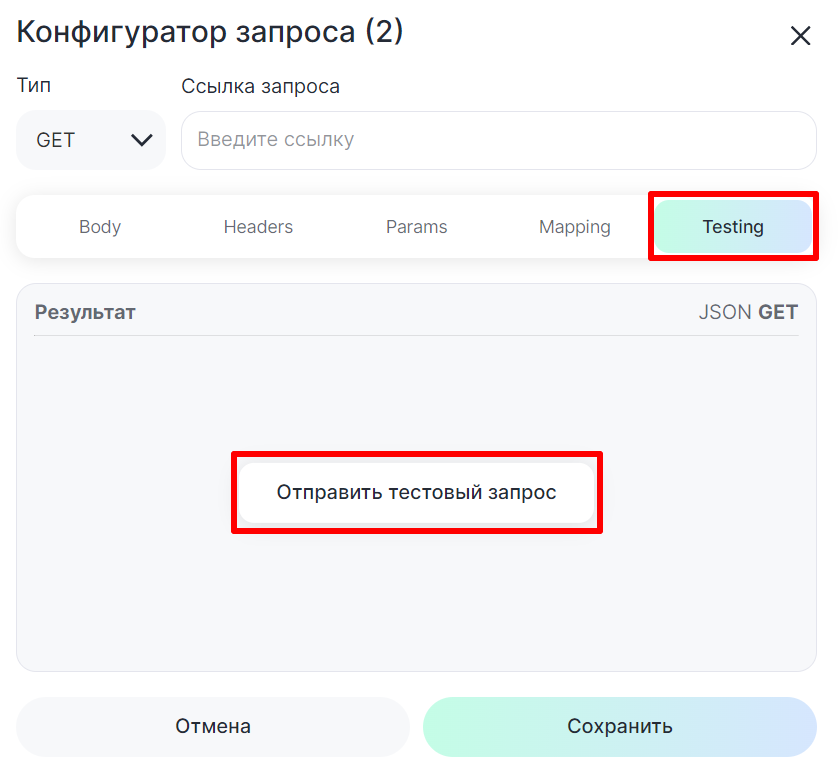This screenshot has width=840, height=781.
Task: Click the 'Результат' panel heading
Action: 85,312
